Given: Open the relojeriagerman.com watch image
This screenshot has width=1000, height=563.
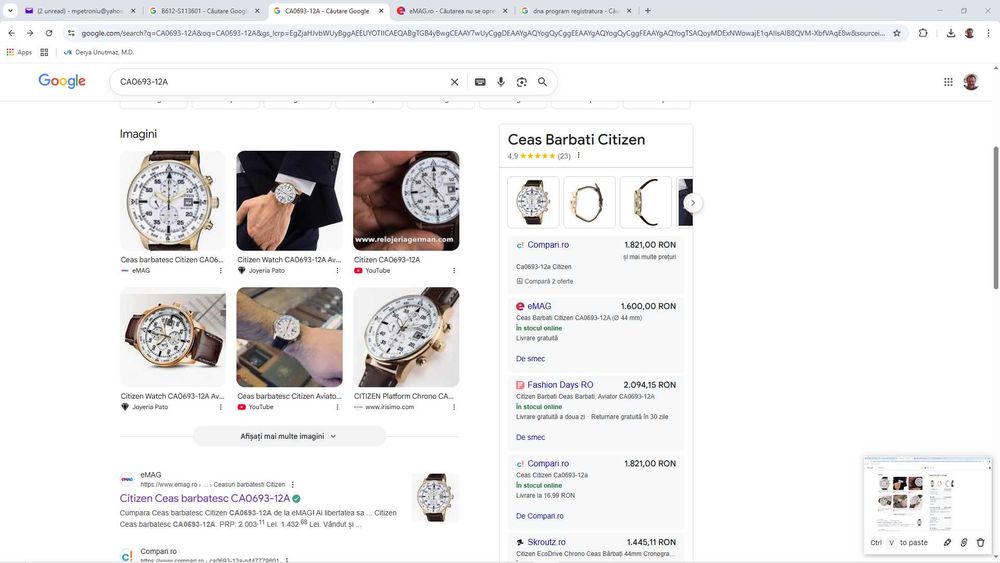Looking at the screenshot, I should 406,201.
